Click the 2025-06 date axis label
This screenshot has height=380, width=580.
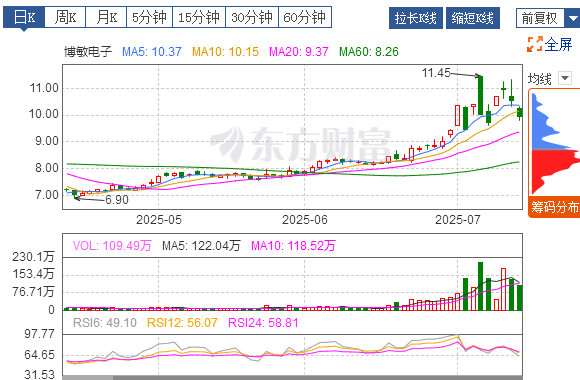(x=305, y=220)
